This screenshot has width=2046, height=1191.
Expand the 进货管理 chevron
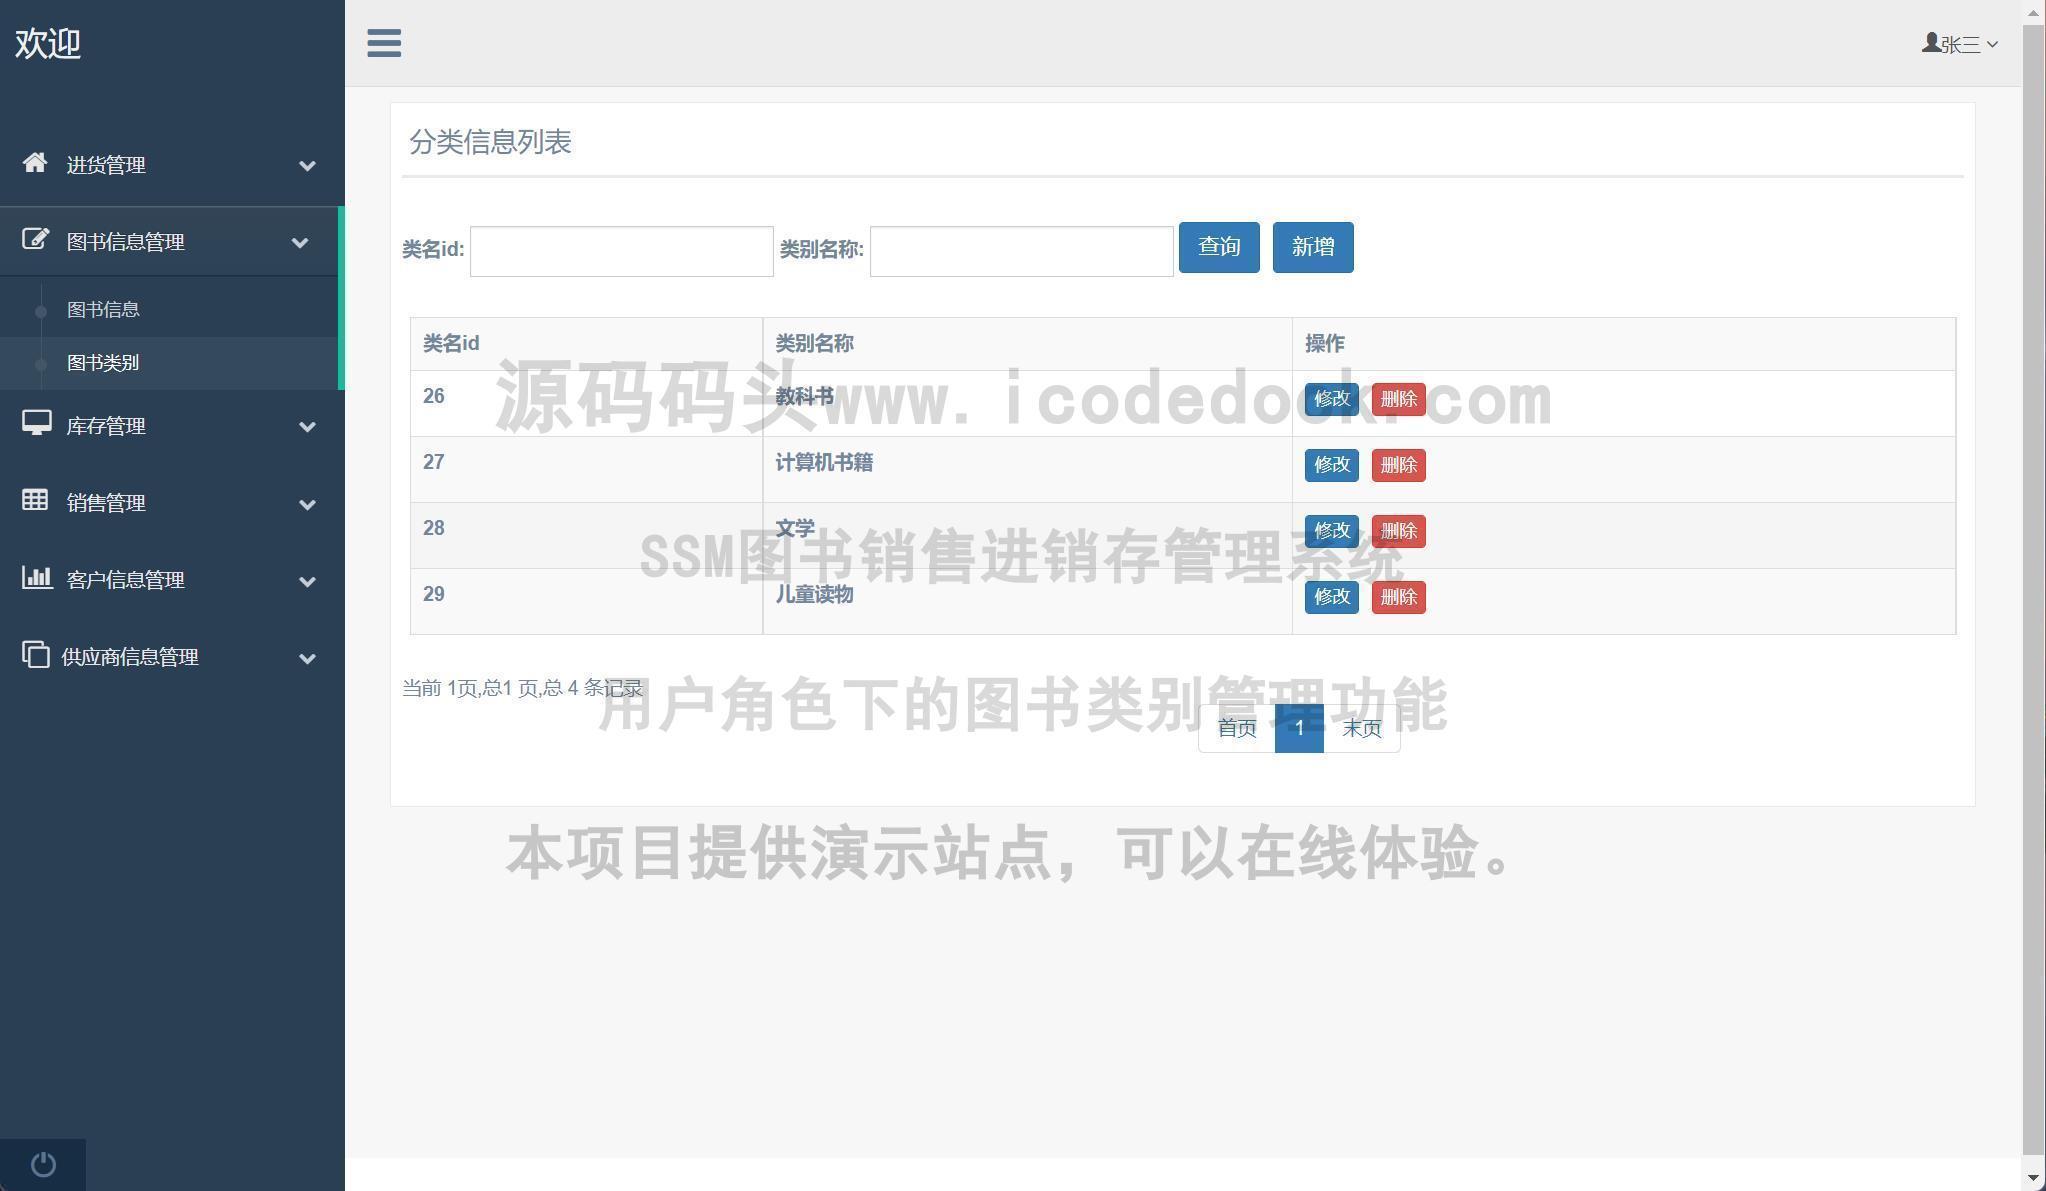tap(308, 166)
